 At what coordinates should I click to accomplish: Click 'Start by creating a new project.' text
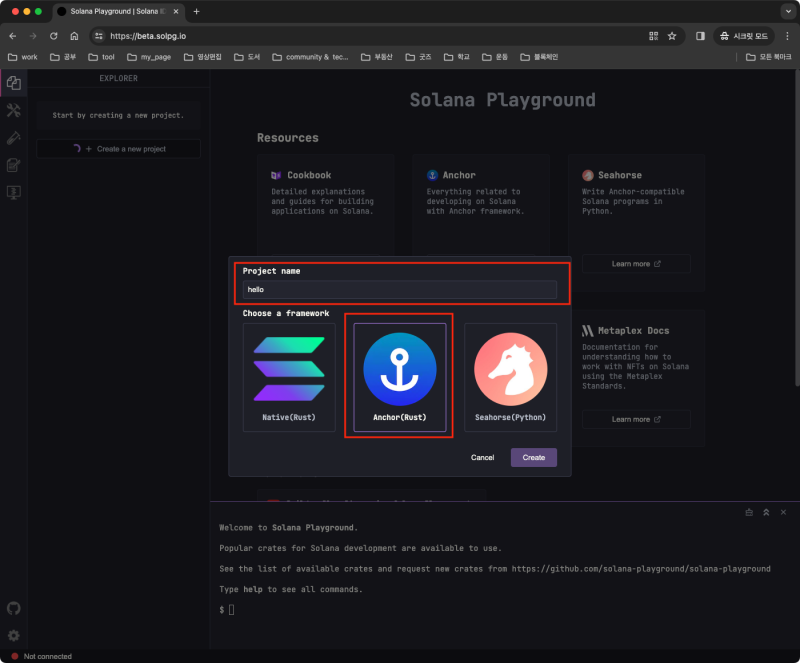pyautogui.click(x=118, y=115)
